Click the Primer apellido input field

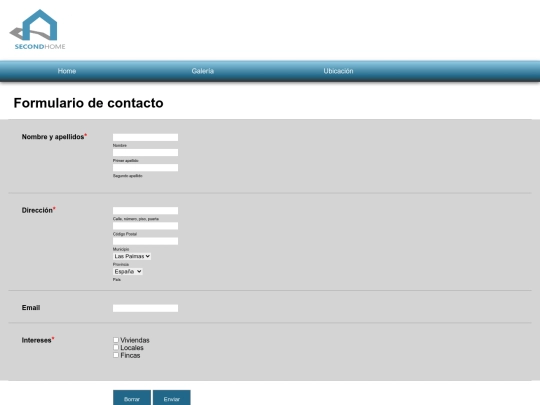tap(145, 152)
